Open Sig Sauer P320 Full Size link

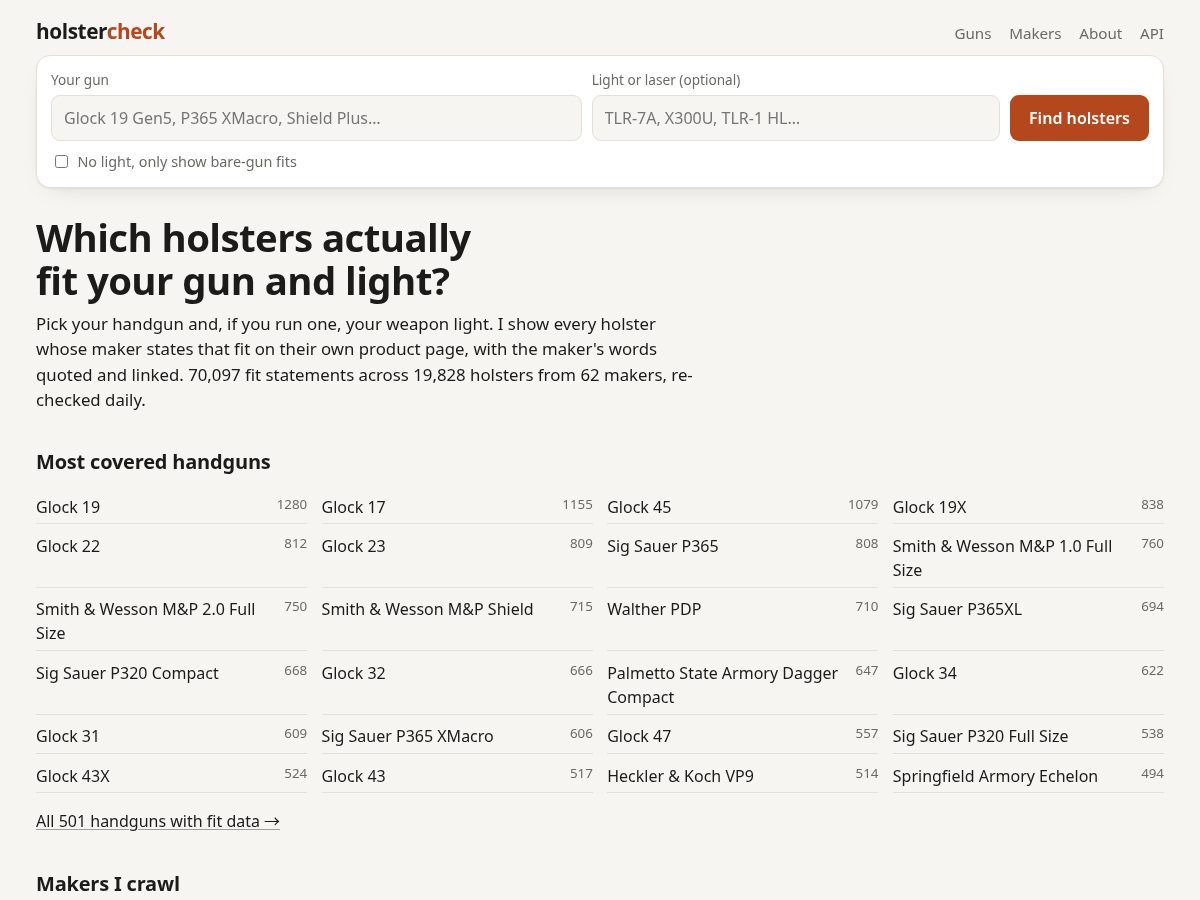point(980,736)
